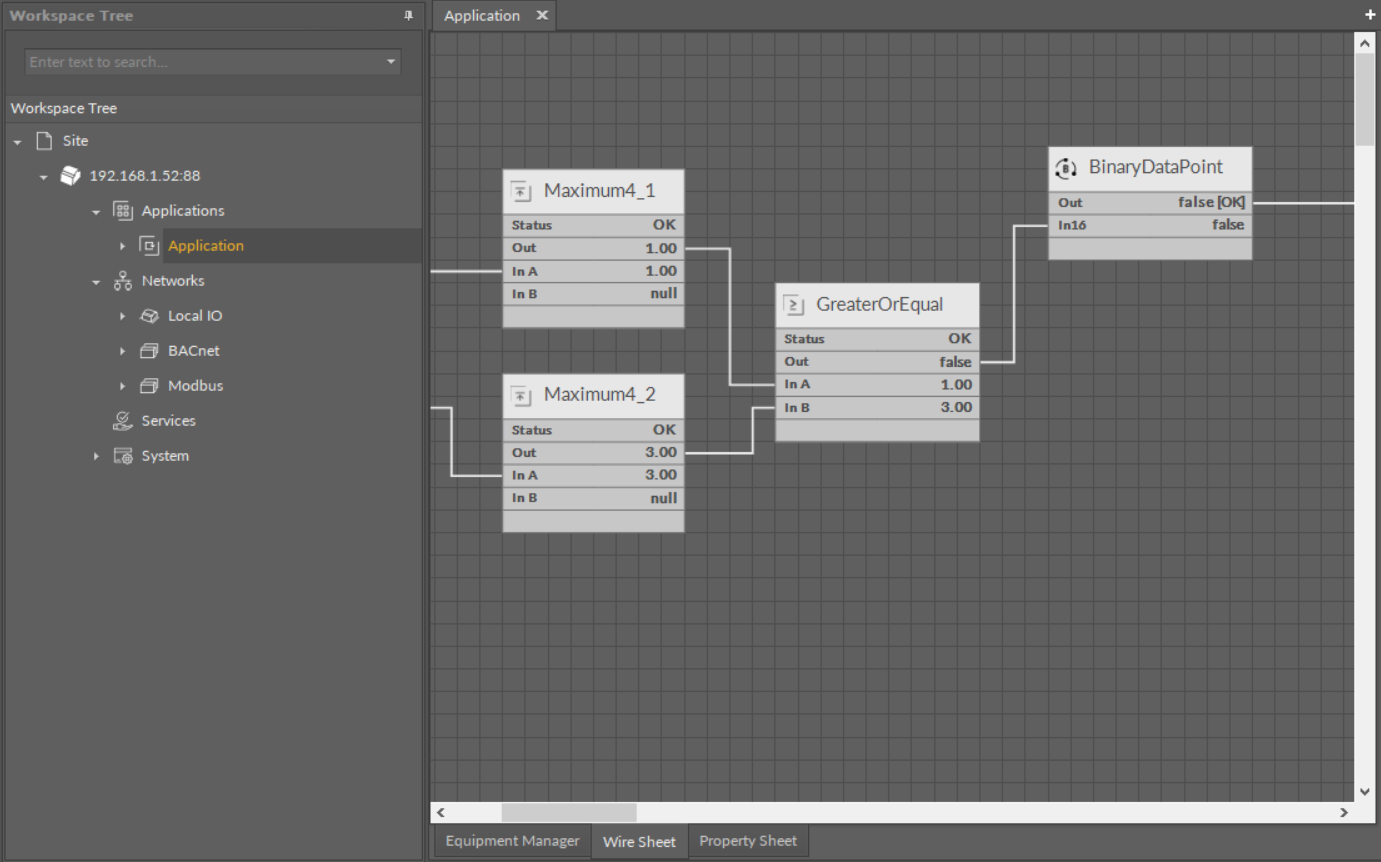Expand the BACnet network node
The height and width of the screenshot is (862, 1381).
[122, 351]
